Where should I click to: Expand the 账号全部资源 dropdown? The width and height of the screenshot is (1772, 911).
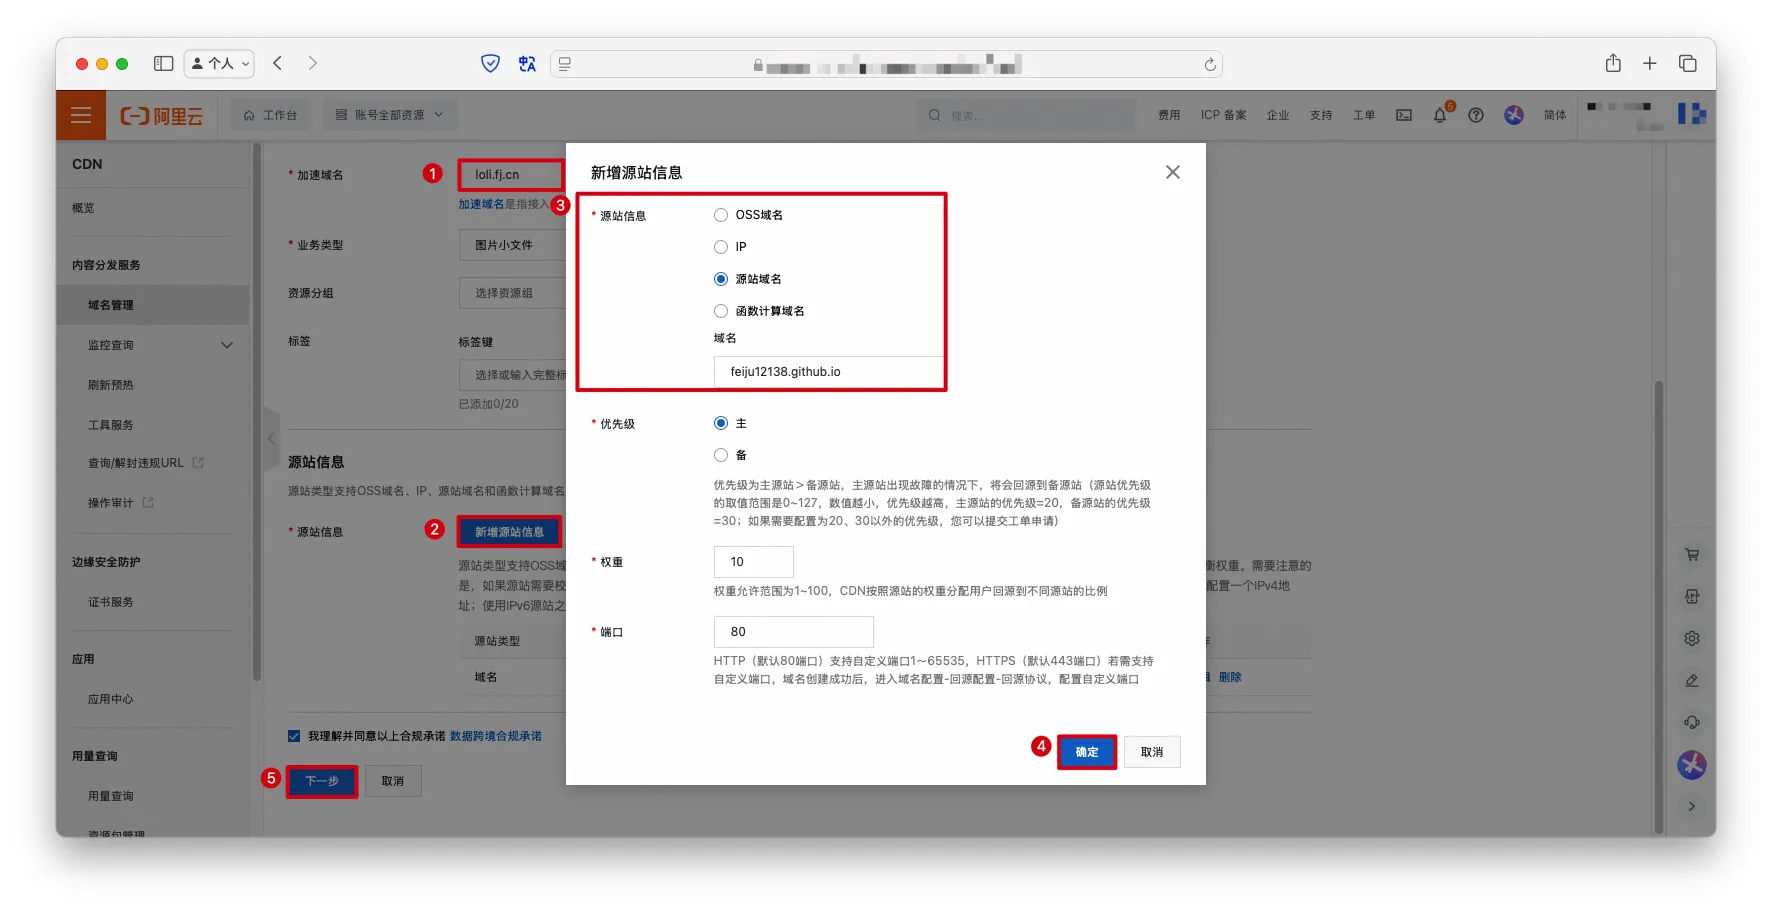[389, 115]
